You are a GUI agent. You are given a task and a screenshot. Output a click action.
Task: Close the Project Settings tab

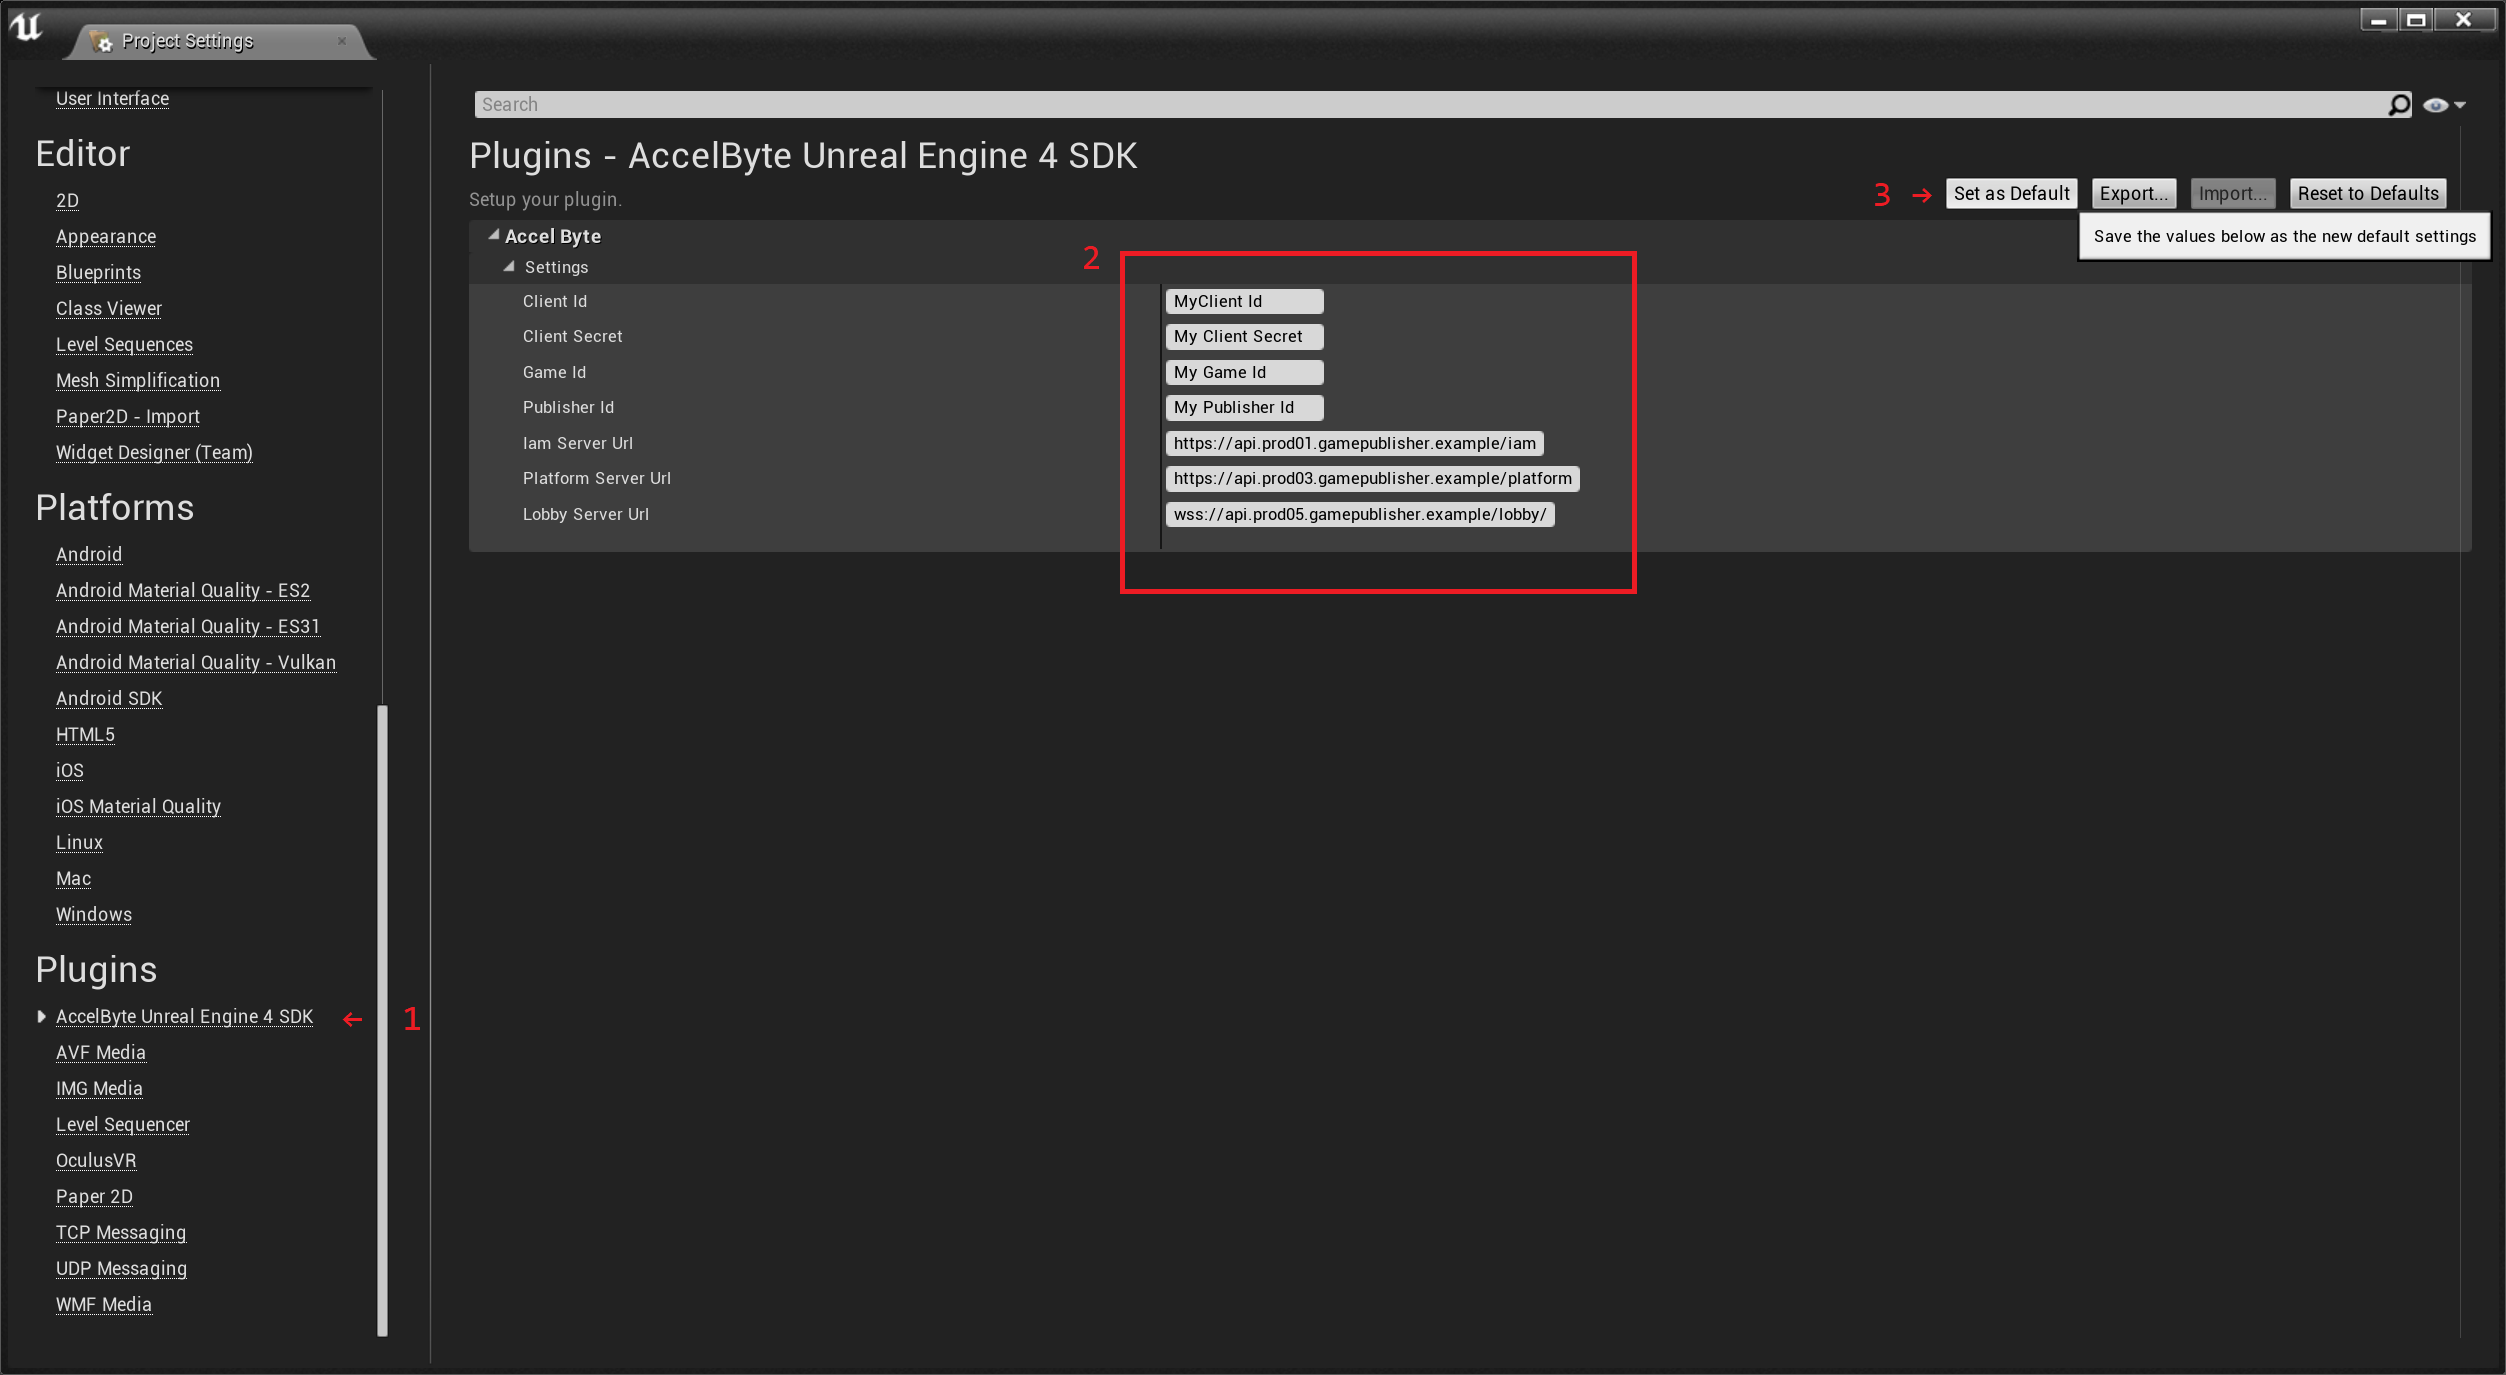tap(342, 41)
